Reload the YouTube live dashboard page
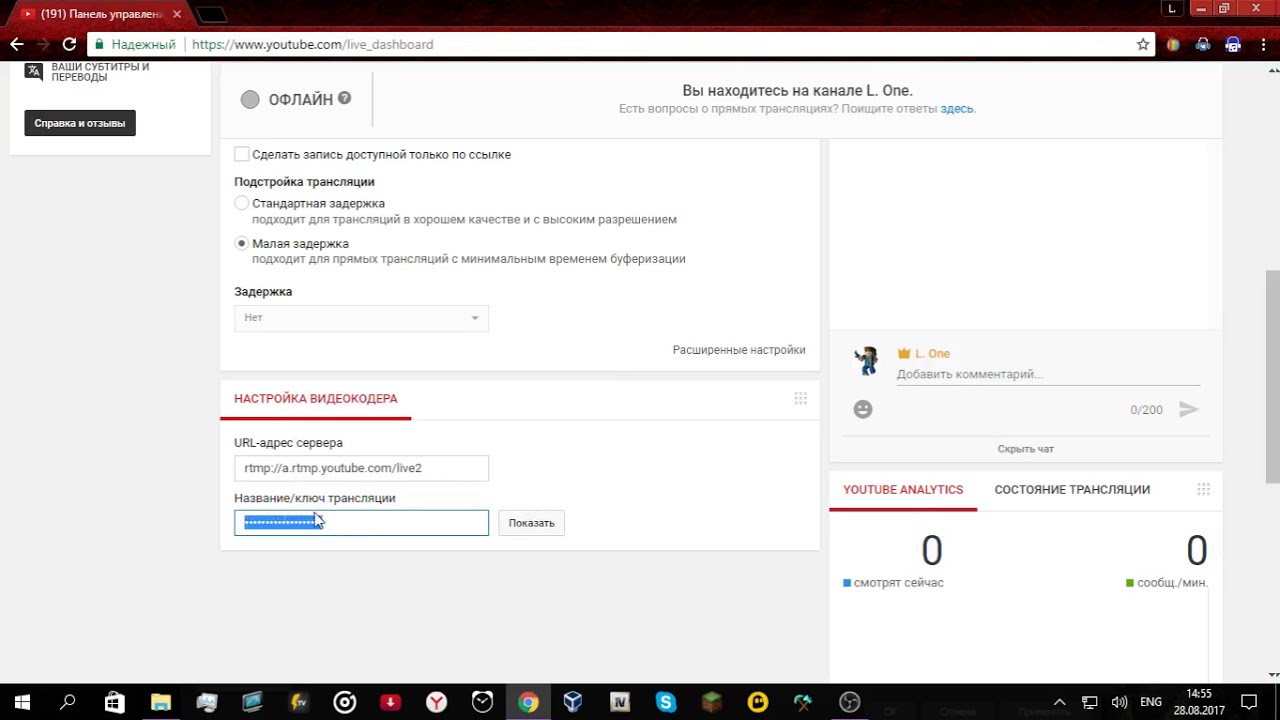1280x720 pixels. 69,44
